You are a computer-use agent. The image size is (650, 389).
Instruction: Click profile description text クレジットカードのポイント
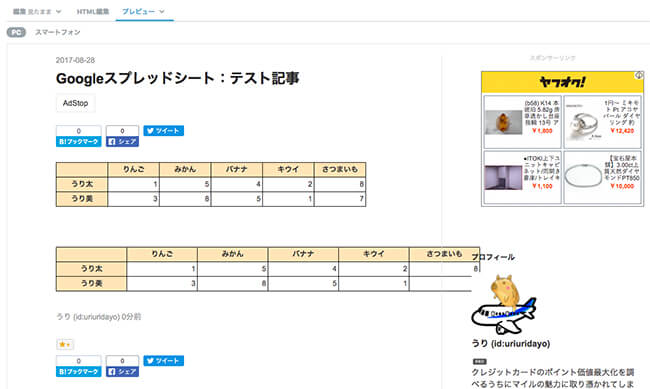tap(553, 378)
